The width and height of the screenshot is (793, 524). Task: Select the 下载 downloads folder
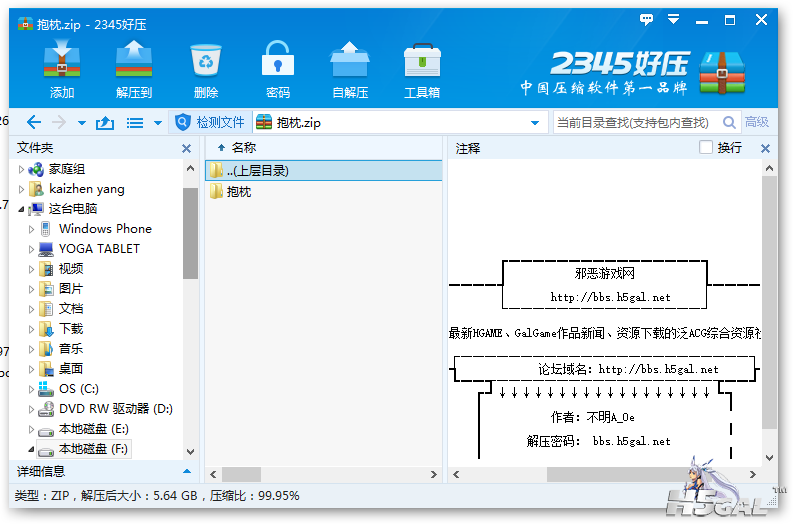(x=71, y=329)
